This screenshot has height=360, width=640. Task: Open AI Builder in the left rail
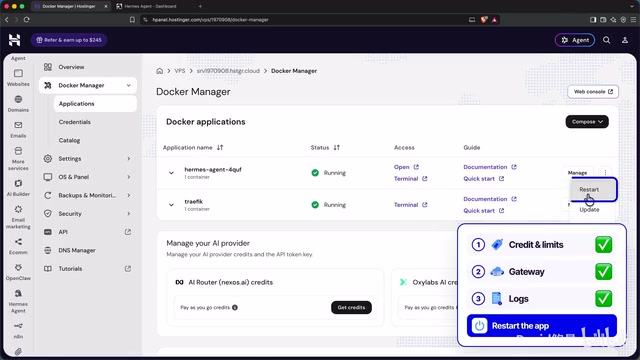point(18,188)
